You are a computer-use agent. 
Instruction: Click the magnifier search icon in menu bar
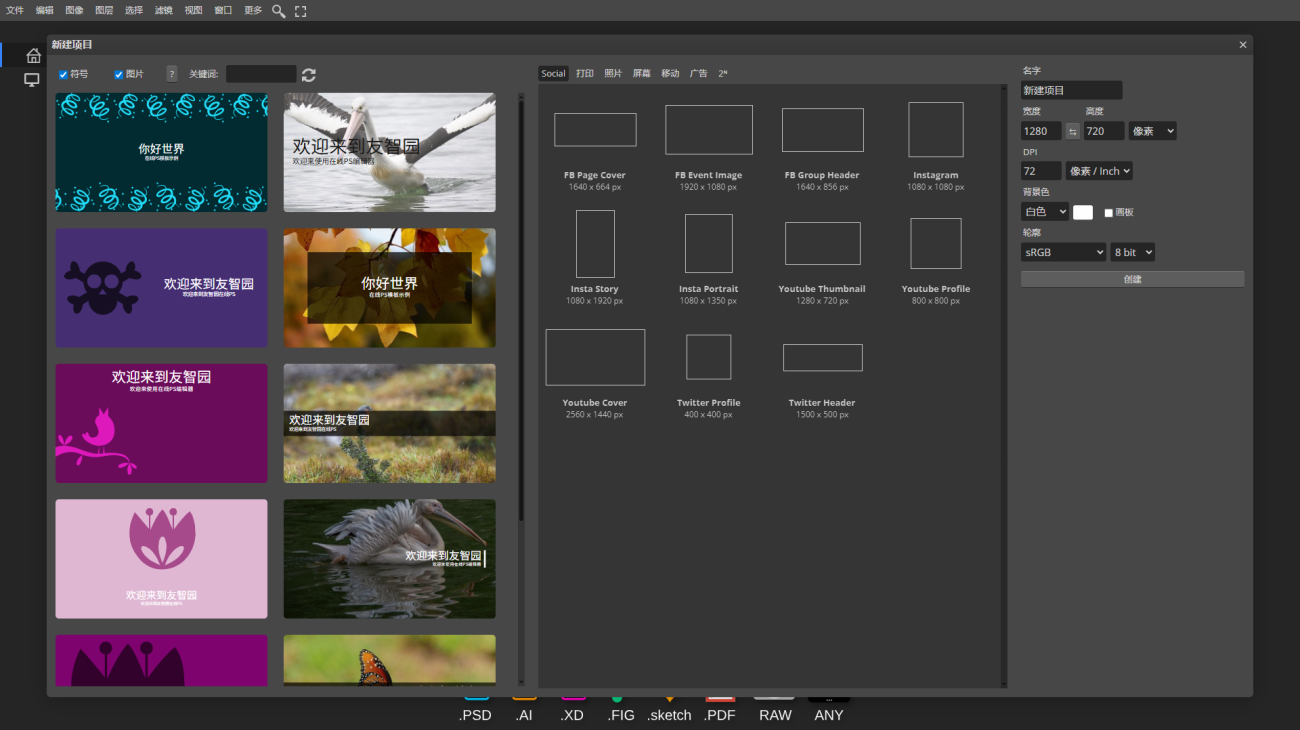point(279,11)
